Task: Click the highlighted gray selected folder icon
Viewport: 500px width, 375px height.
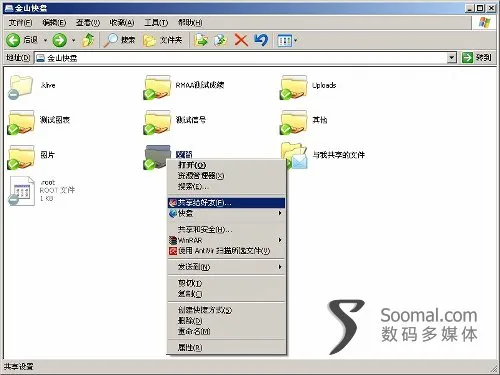Action: point(156,156)
